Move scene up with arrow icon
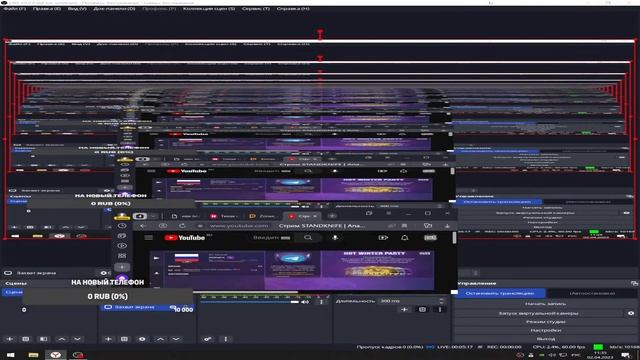The image size is (640, 360). pyautogui.click(x=61, y=339)
